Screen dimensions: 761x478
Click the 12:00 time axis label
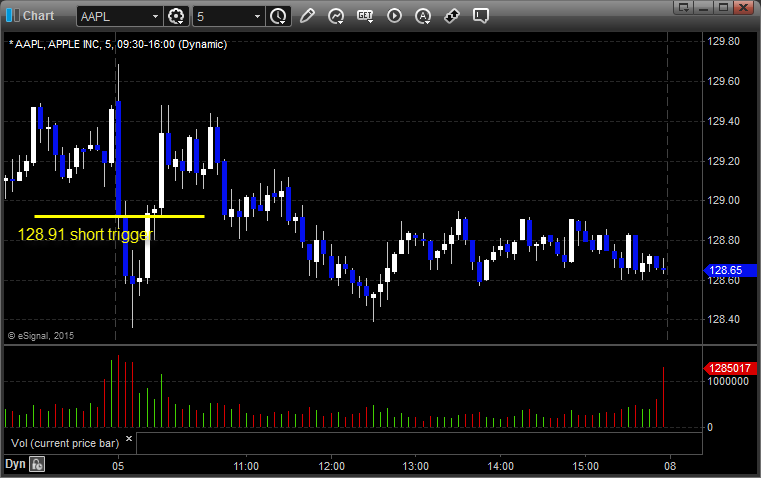coord(331,466)
